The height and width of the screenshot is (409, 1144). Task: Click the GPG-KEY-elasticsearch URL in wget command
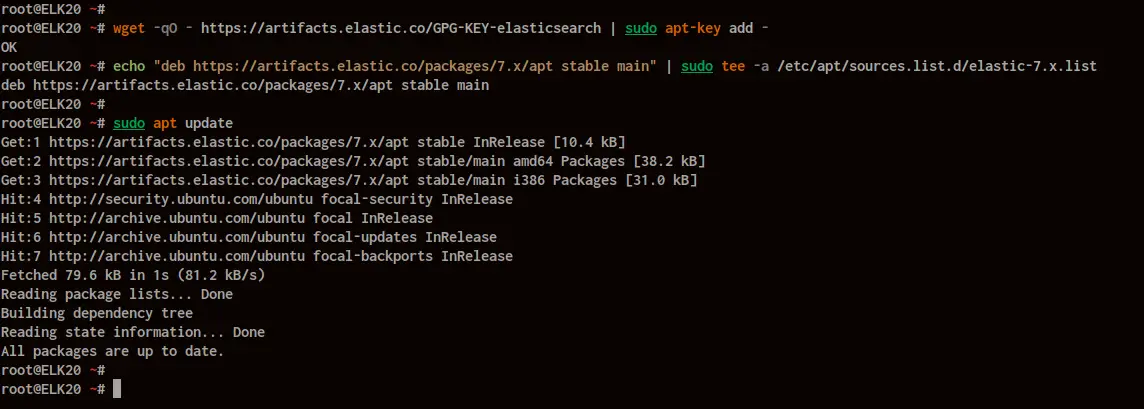pyautogui.click(x=401, y=28)
